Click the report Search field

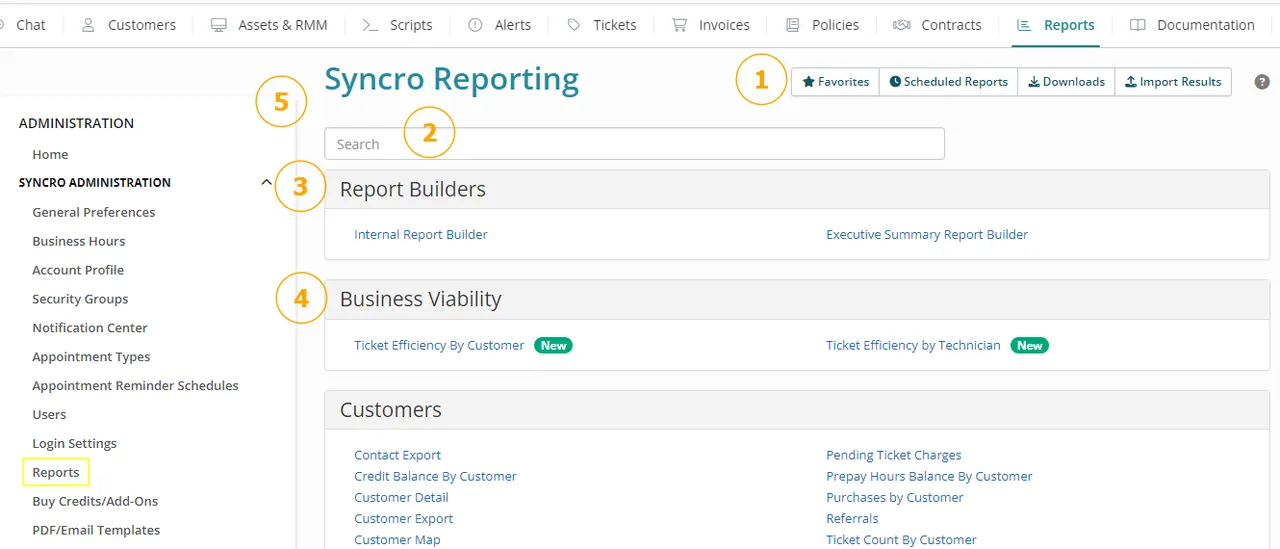[634, 144]
